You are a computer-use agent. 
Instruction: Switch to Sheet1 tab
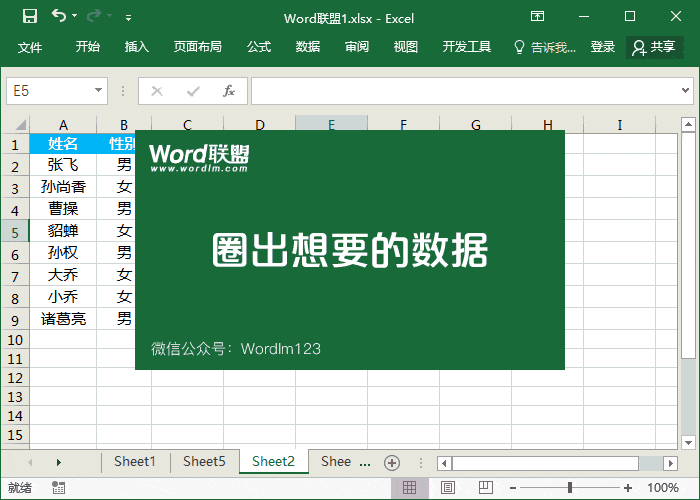[x=135, y=461]
